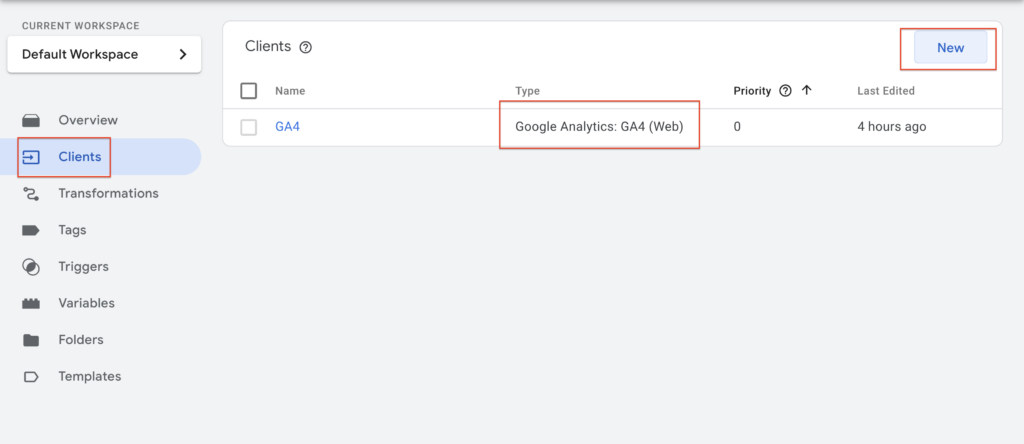Sort by Last Edited column header
1024x444 pixels.
pyautogui.click(x=885, y=91)
